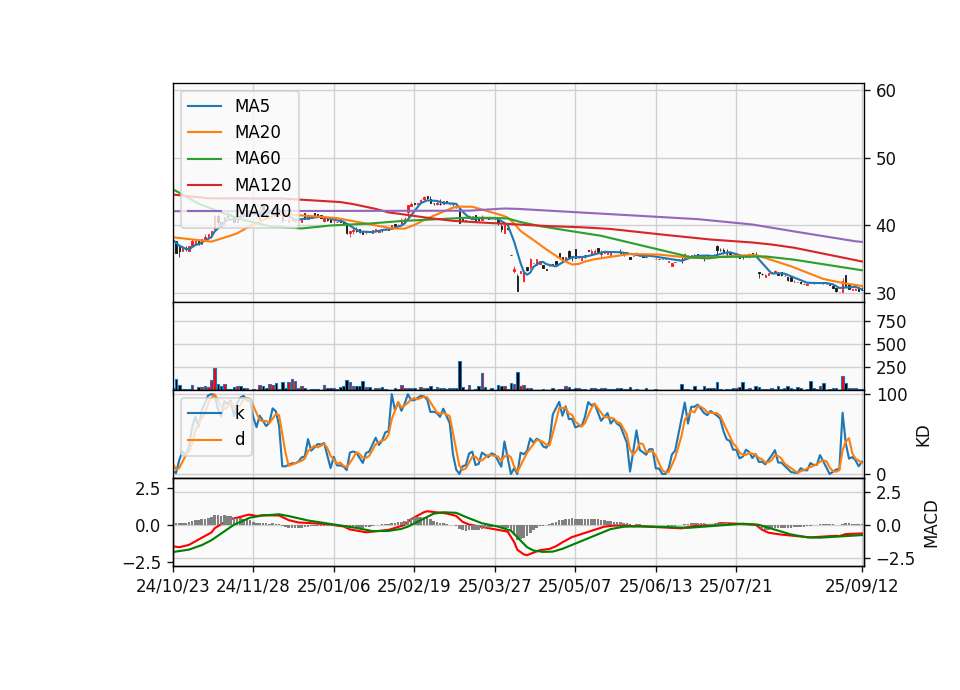960x690 pixels.
Task: Click the MA5 legend label
Action: pyautogui.click(x=252, y=106)
